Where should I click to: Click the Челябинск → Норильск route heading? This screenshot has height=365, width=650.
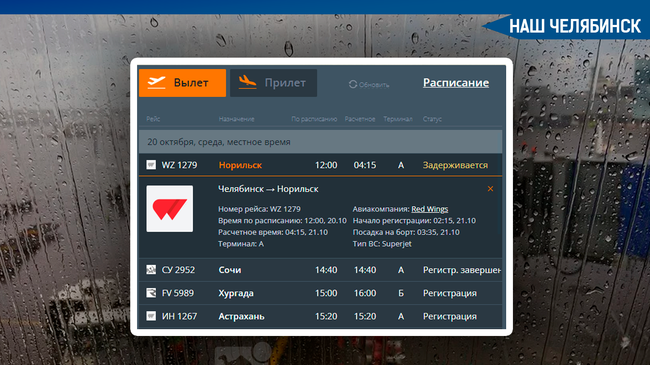pyautogui.click(x=268, y=189)
